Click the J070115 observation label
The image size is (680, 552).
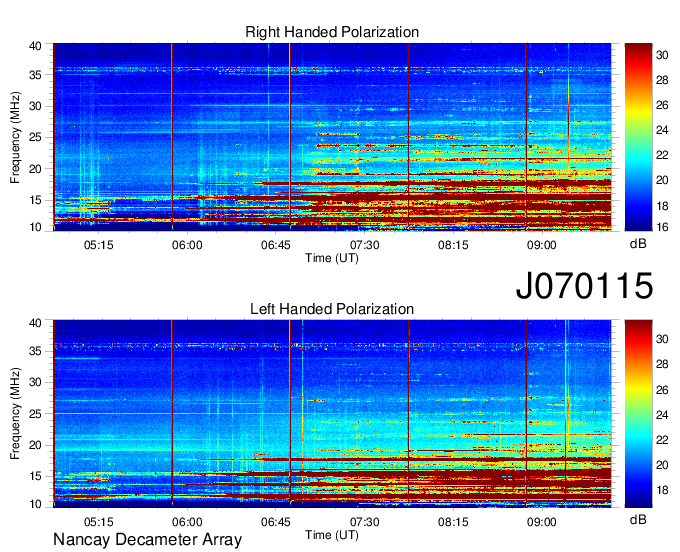tap(584, 285)
